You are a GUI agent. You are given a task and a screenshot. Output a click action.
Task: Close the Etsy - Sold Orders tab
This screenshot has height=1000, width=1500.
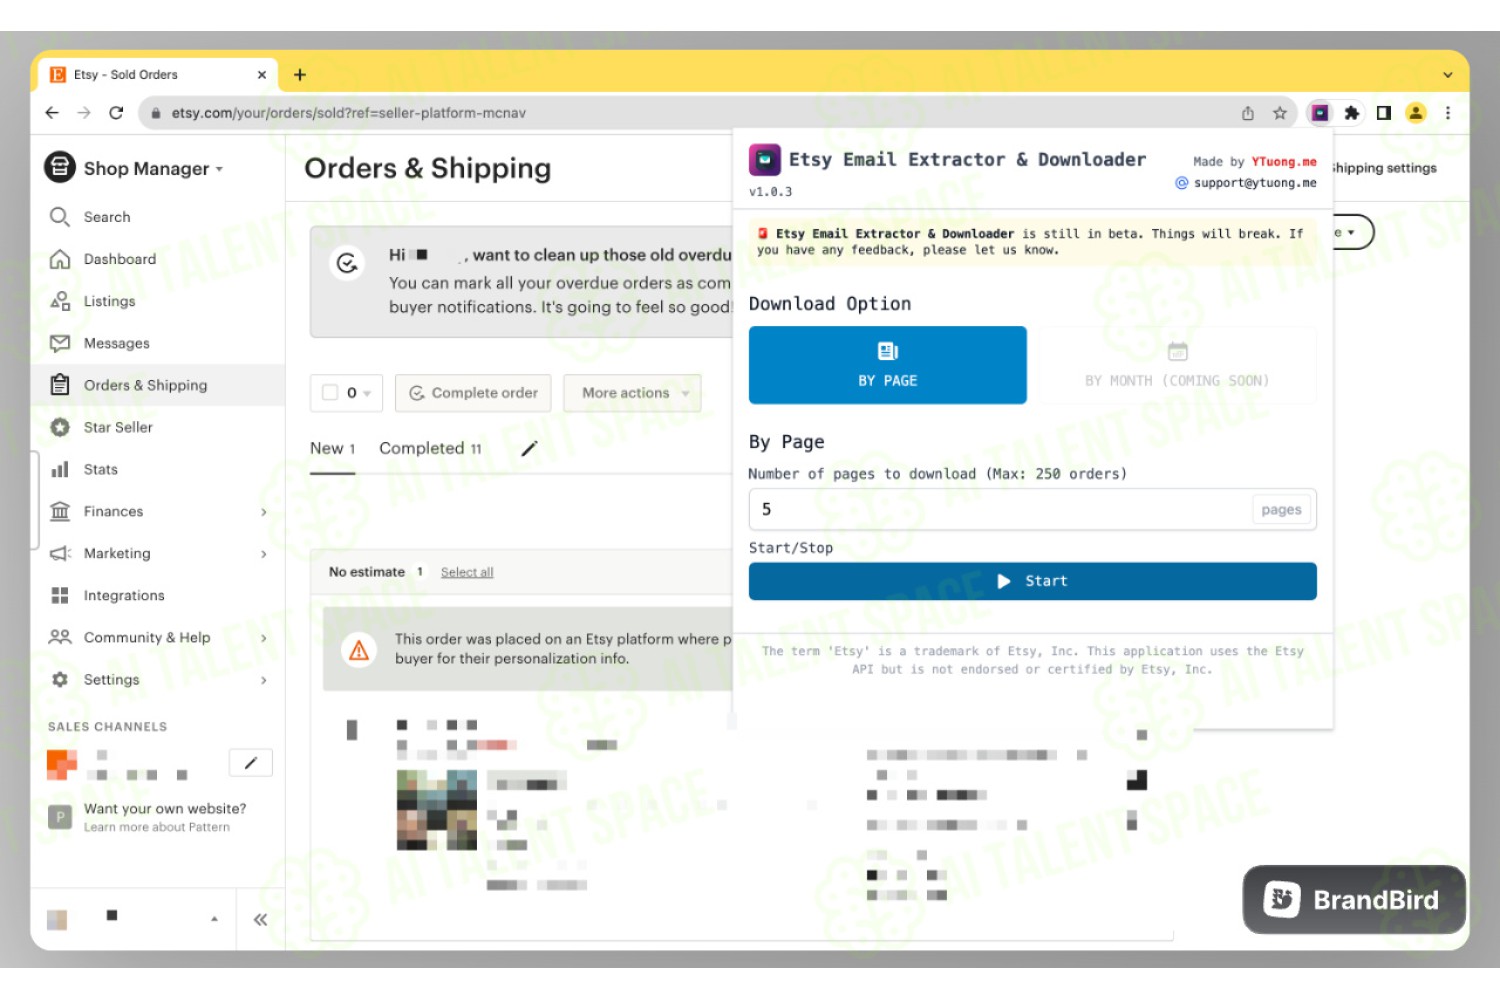pos(262,75)
